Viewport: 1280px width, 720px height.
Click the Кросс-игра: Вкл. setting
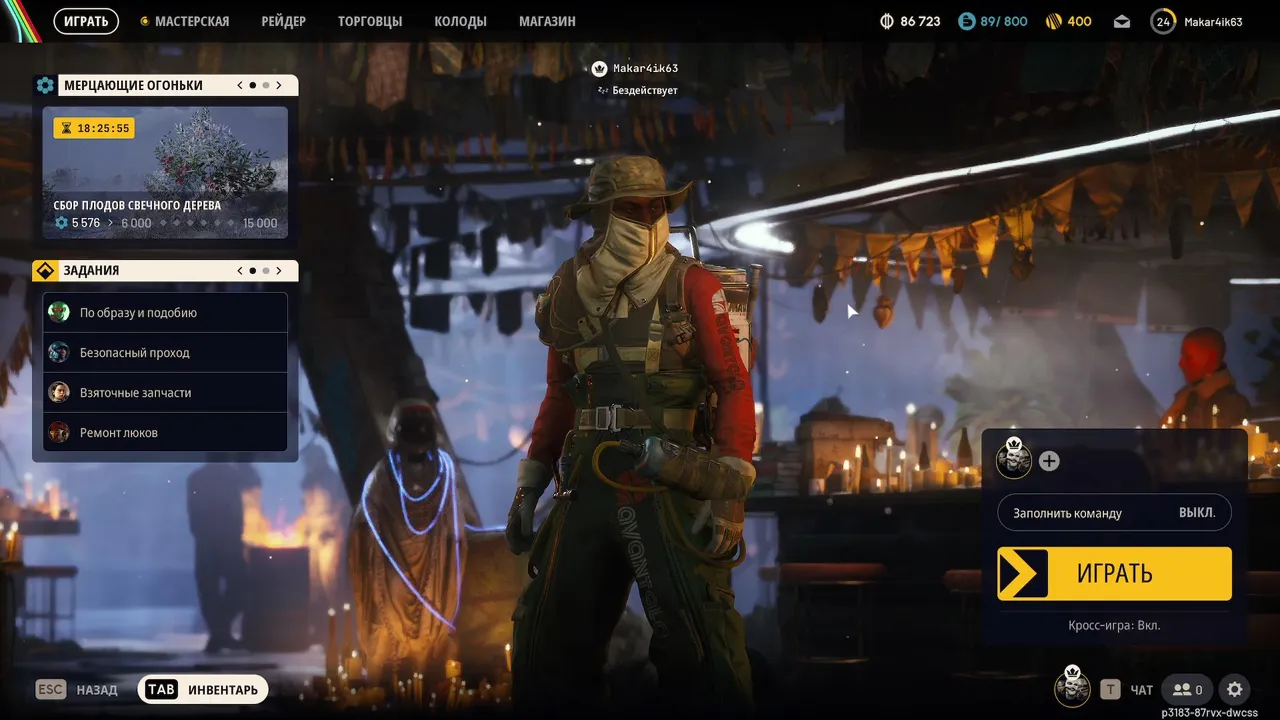point(1114,625)
